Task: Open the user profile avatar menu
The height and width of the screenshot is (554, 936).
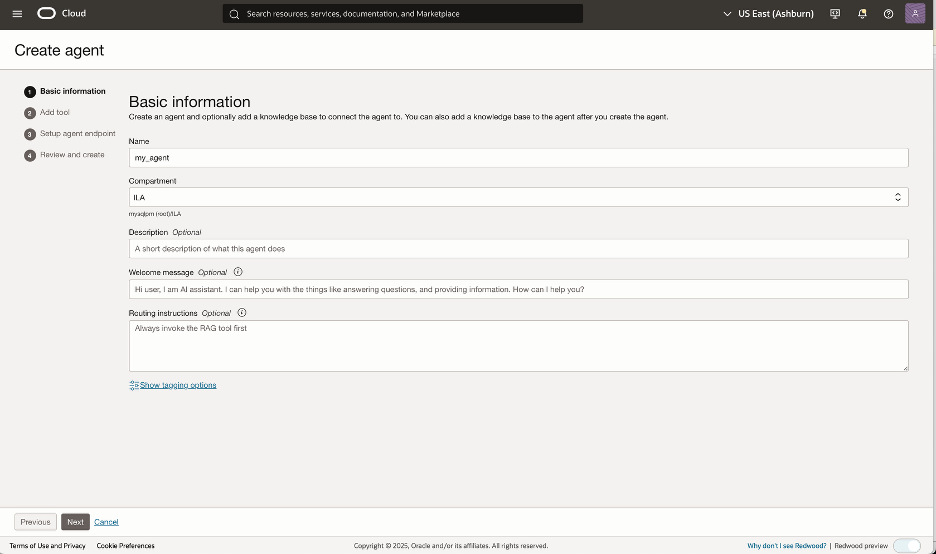Action: tap(915, 13)
